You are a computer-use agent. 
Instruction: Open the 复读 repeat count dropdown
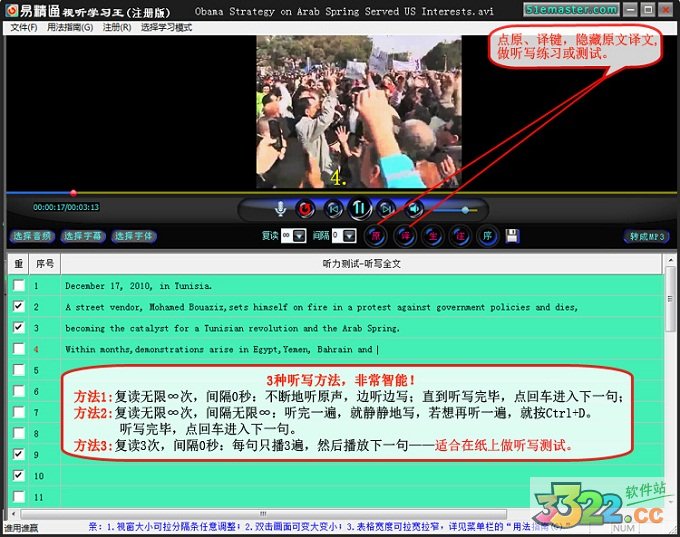[x=299, y=236]
